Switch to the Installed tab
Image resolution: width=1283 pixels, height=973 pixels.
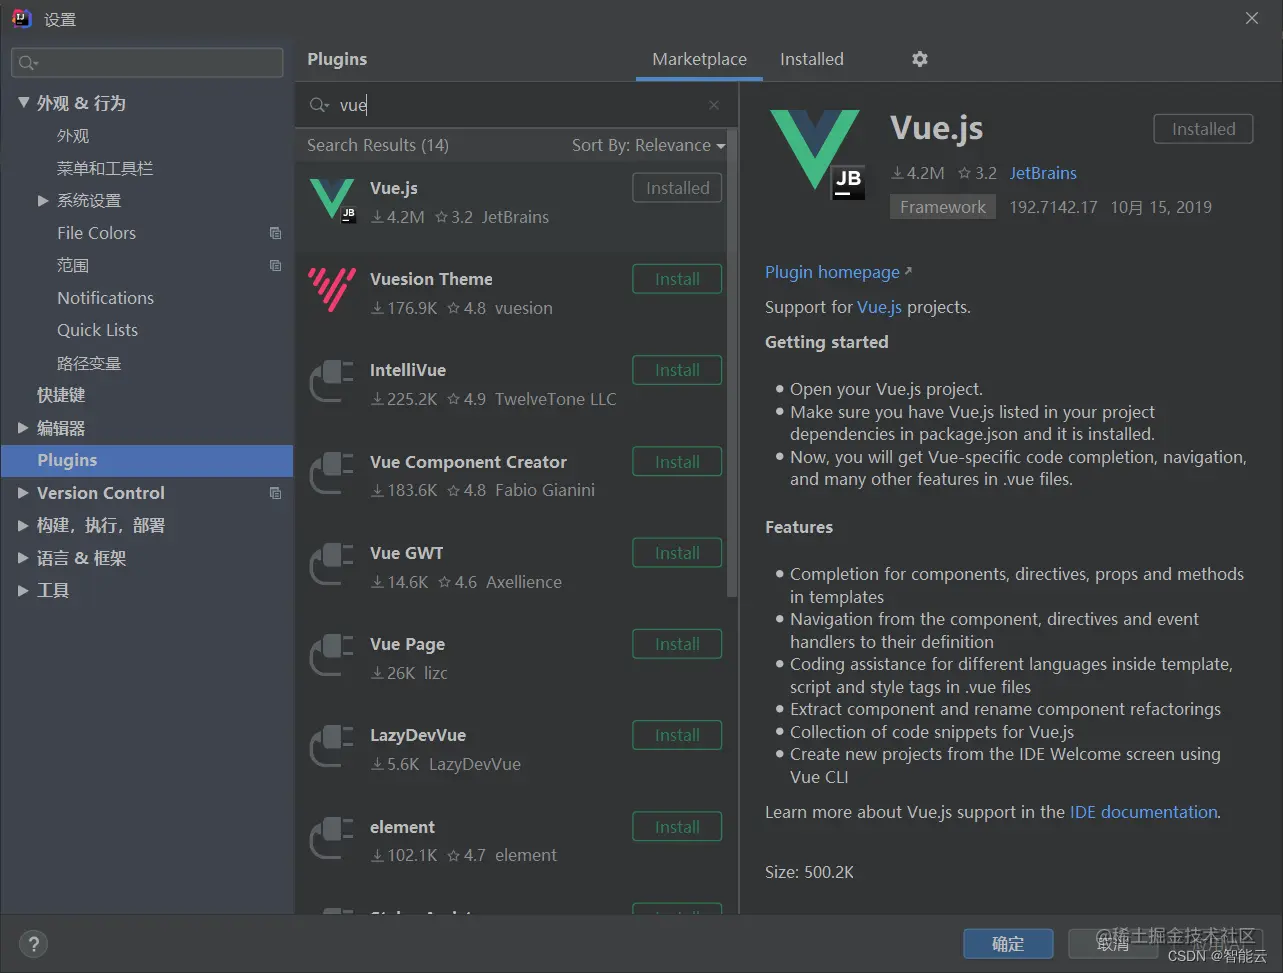(x=811, y=59)
